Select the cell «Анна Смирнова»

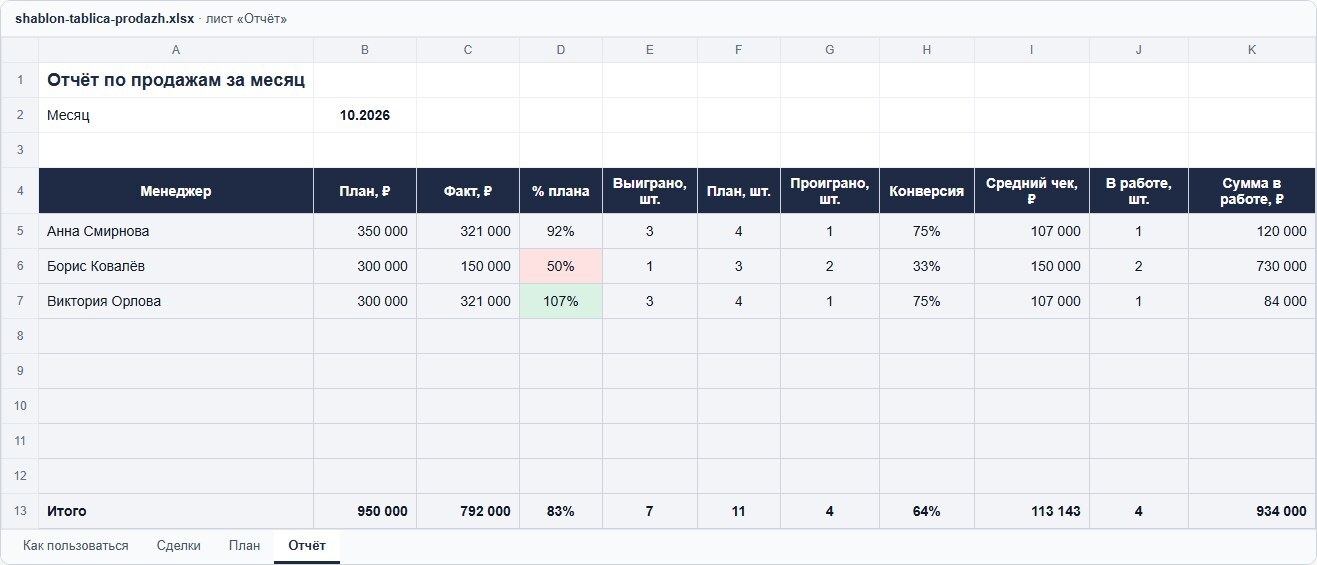[x=176, y=231]
